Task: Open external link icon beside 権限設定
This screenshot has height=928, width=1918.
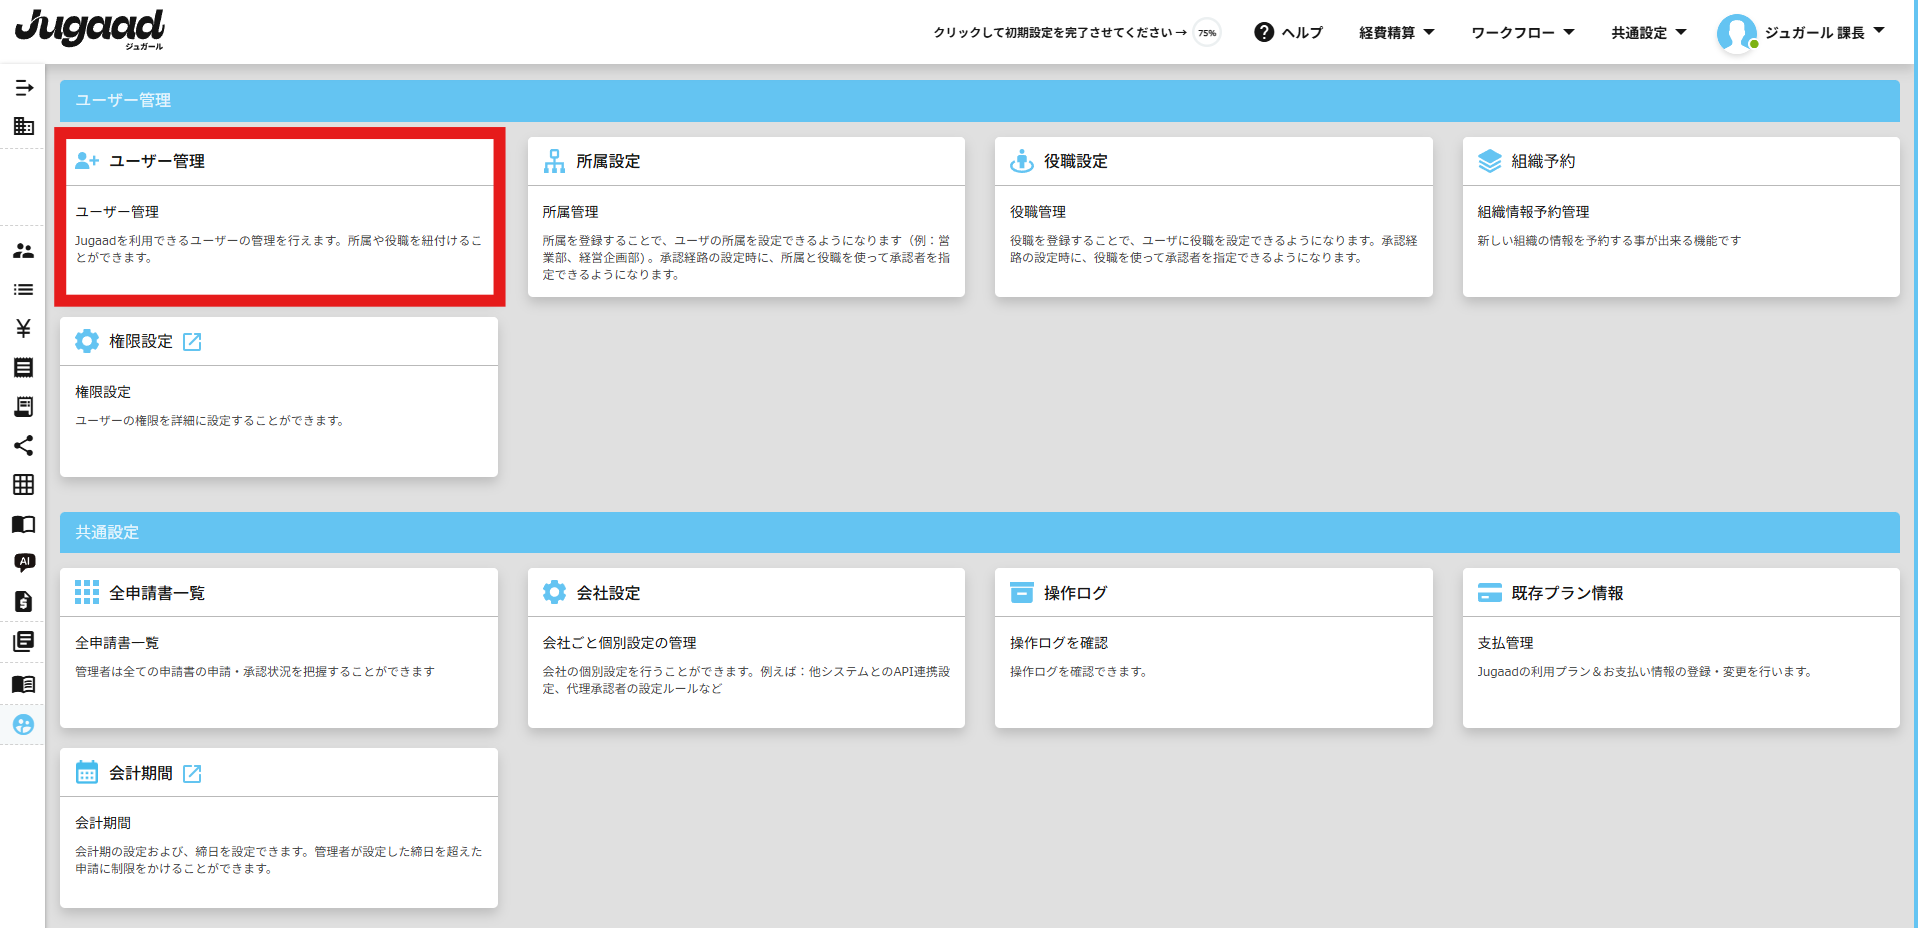Action: 192,342
